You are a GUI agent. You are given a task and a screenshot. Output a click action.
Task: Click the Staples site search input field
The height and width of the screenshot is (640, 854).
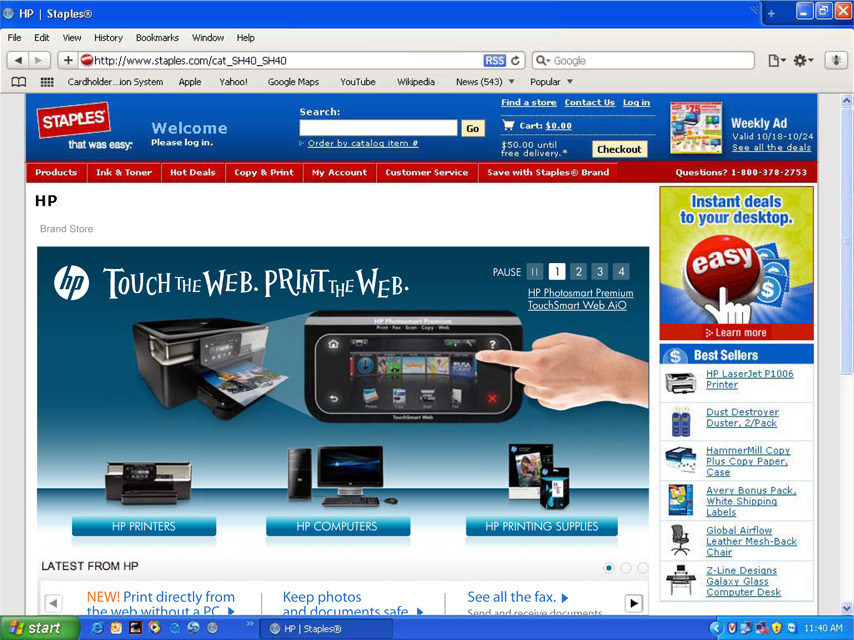[x=379, y=128]
